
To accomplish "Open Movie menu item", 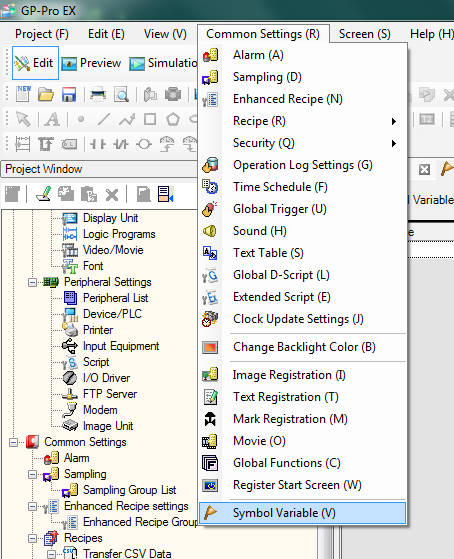I will pyautogui.click(x=302, y=441).
